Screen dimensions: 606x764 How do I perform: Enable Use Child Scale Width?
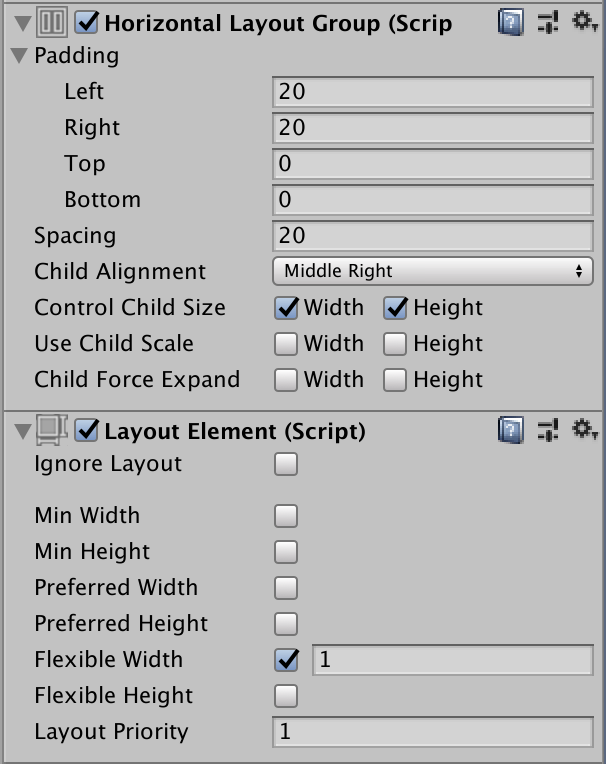[286, 344]
